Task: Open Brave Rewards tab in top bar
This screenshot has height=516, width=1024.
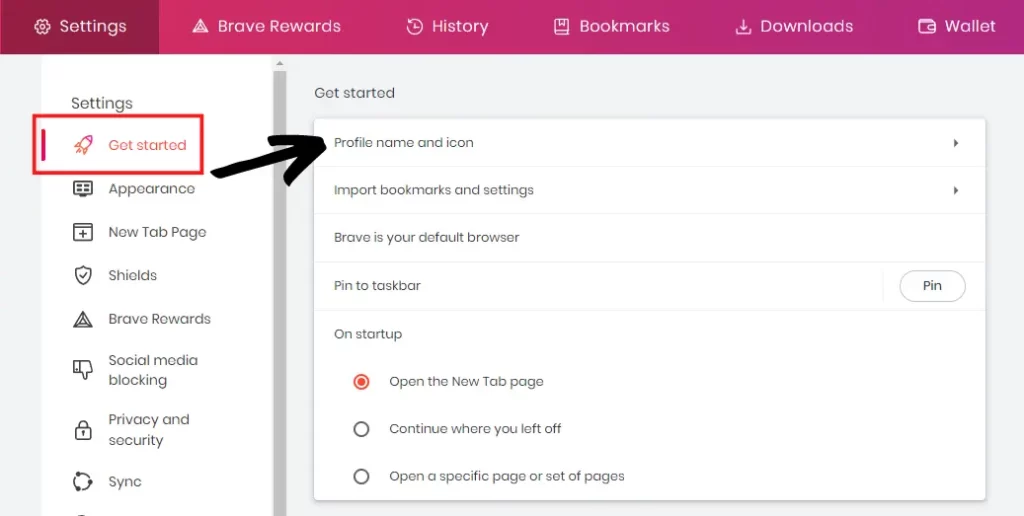Action: (x=266, y=27)
